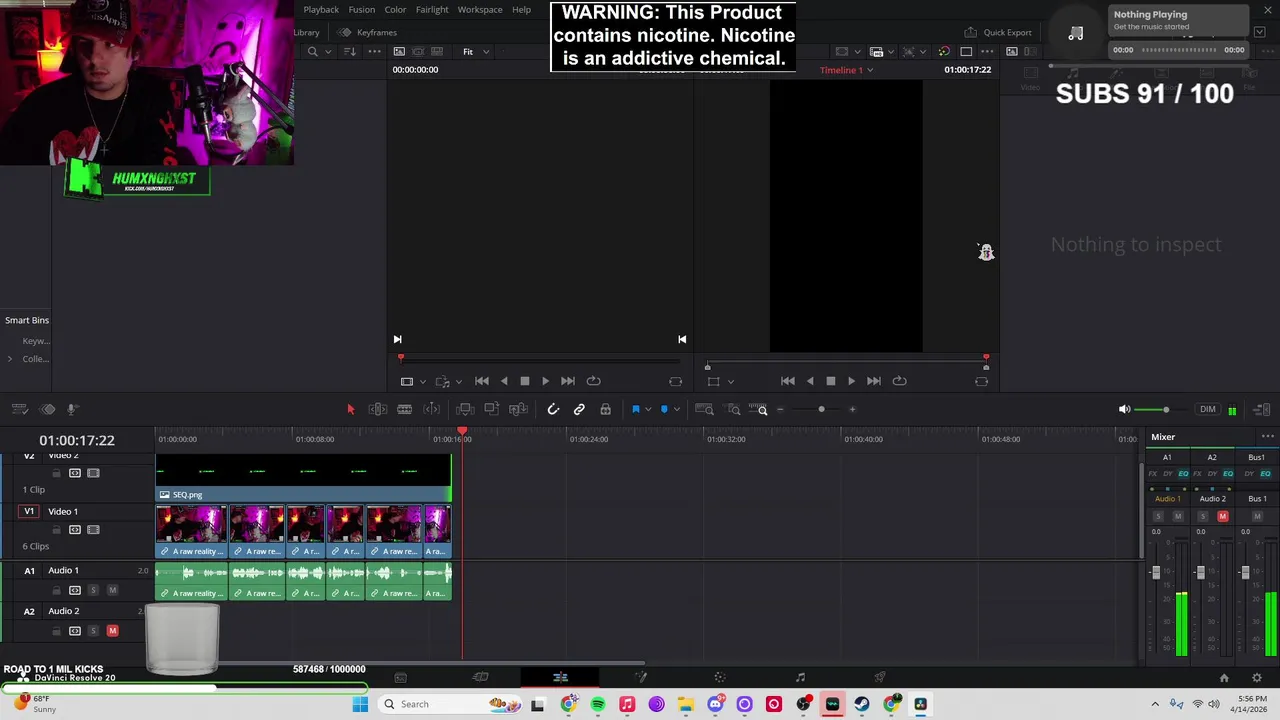Lock the Video 1 track
The width and height of the screenshot is (1280, 720).
56,530
